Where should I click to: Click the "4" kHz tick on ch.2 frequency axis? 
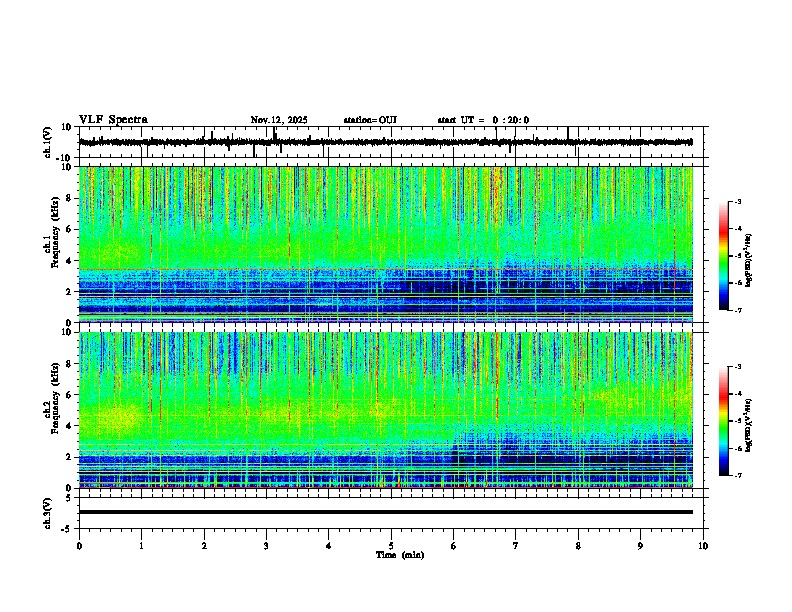coord(70,426)
